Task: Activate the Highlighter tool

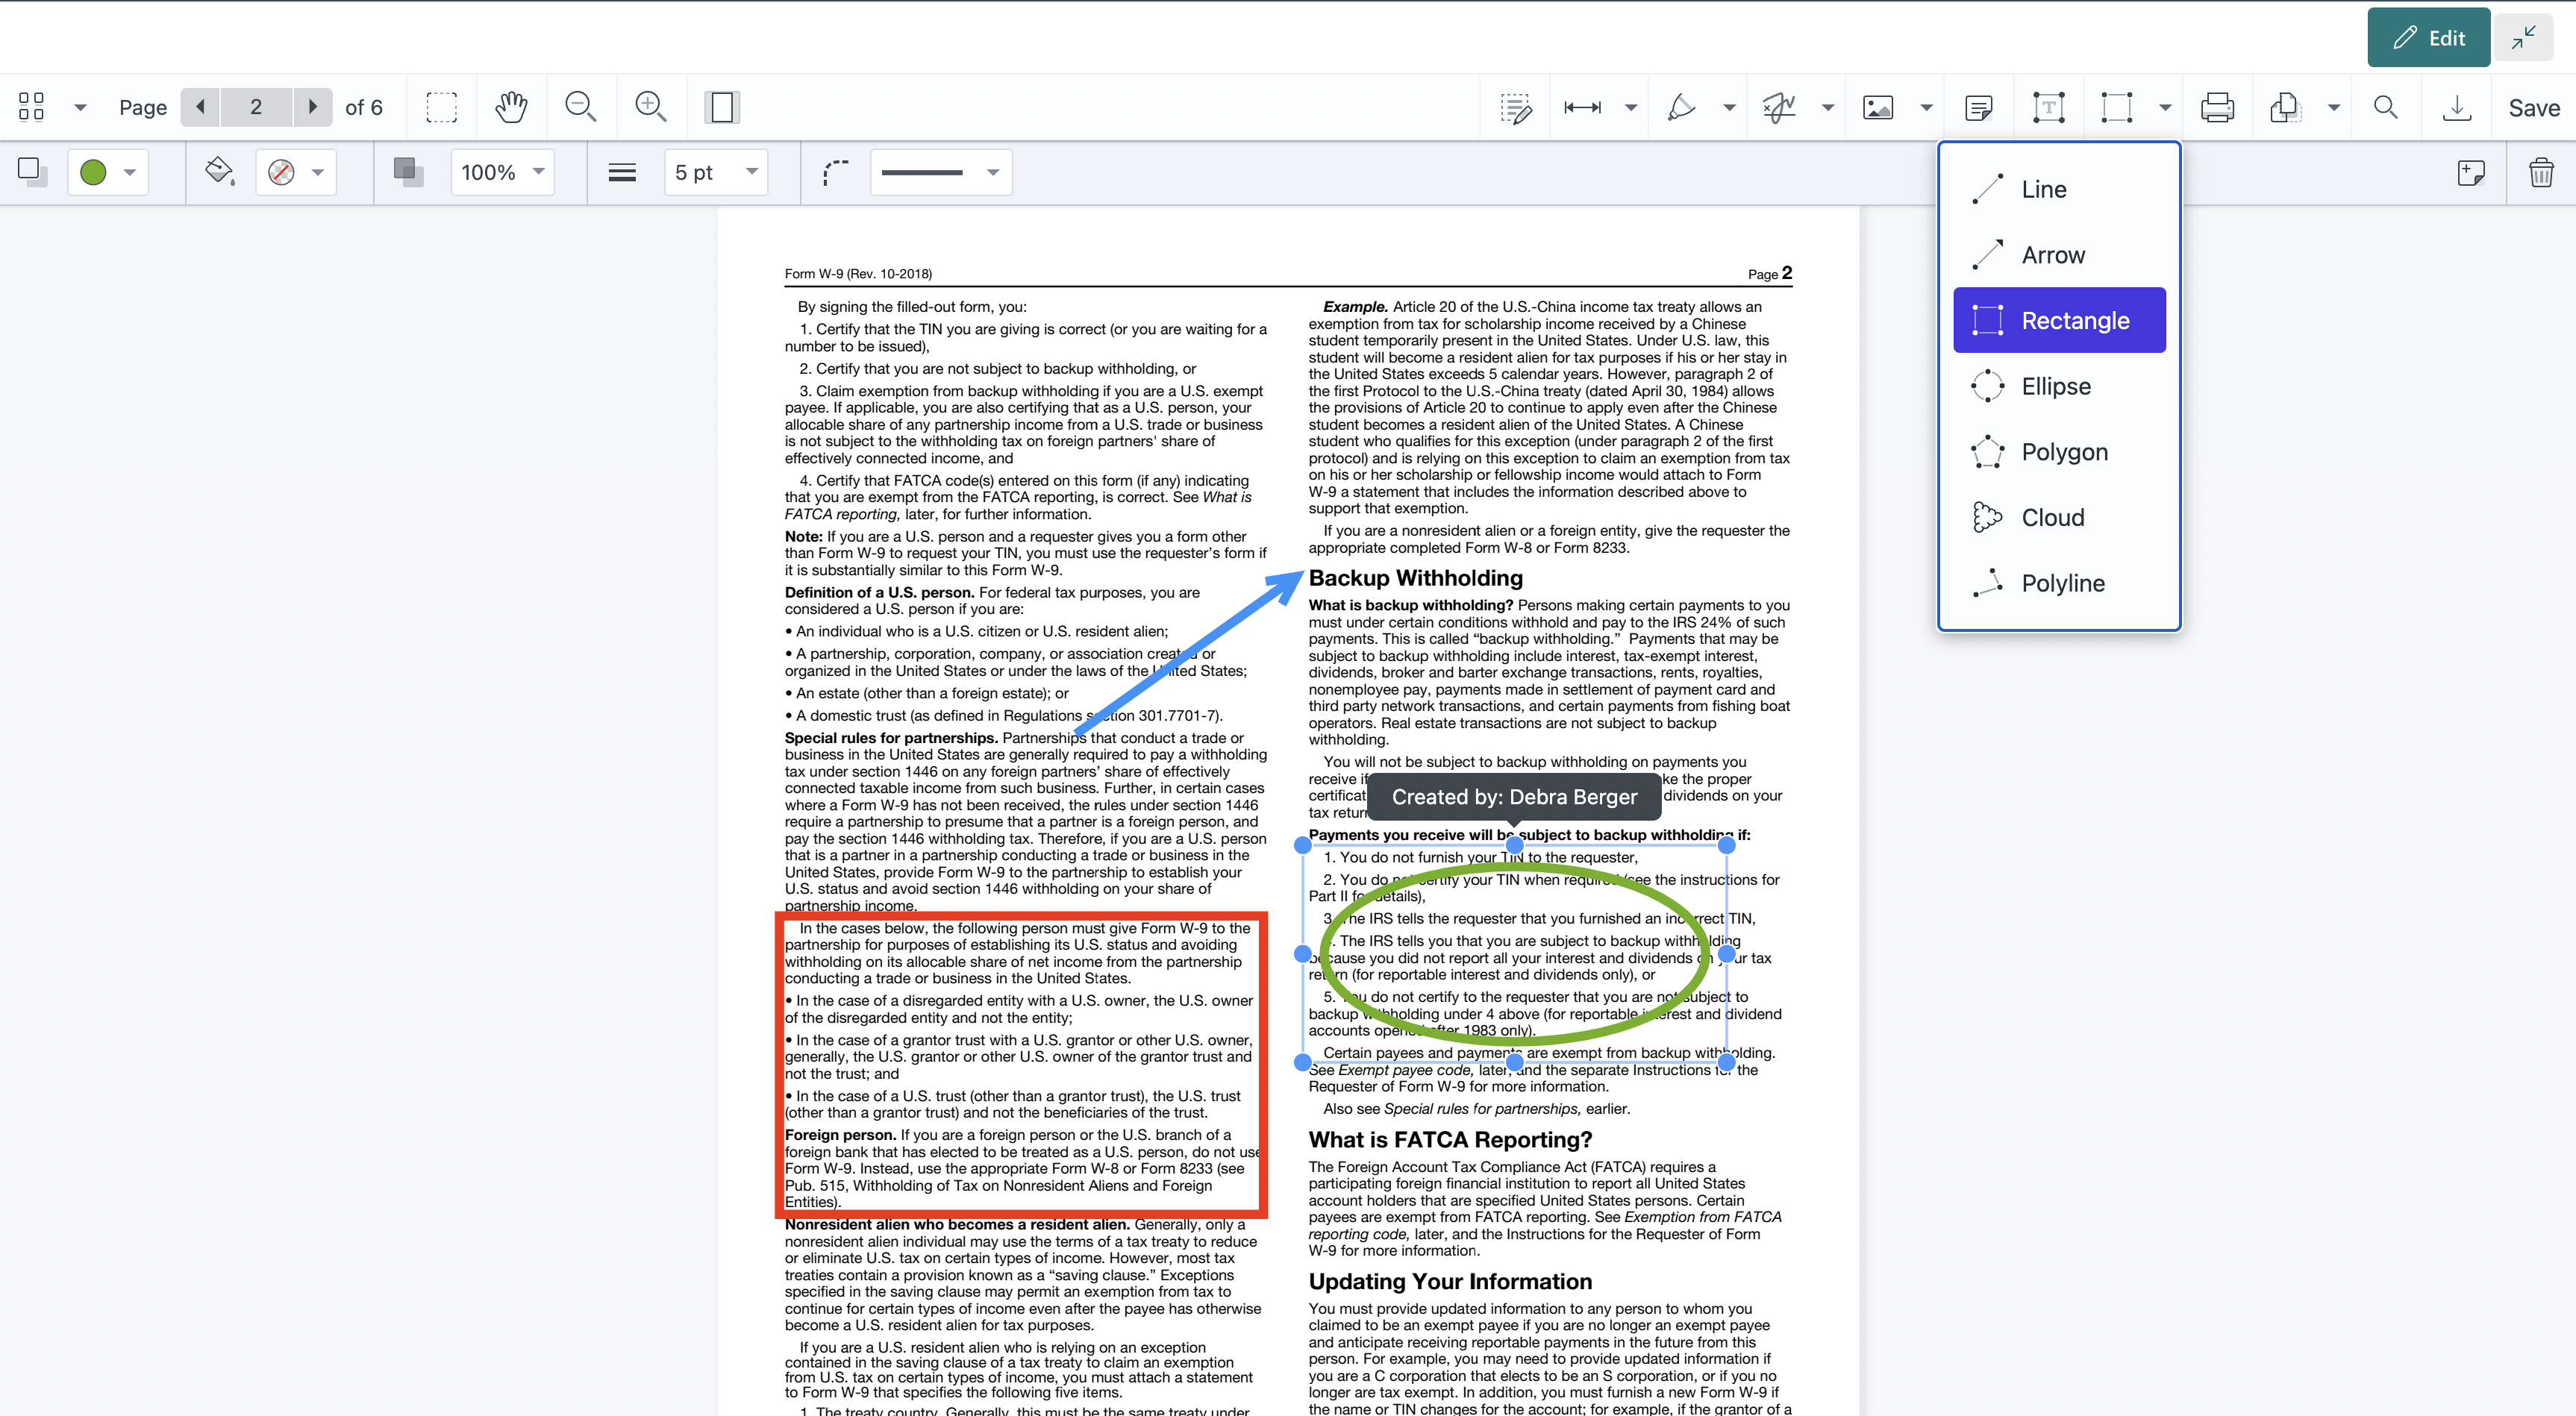Action: coord(1683,107)
